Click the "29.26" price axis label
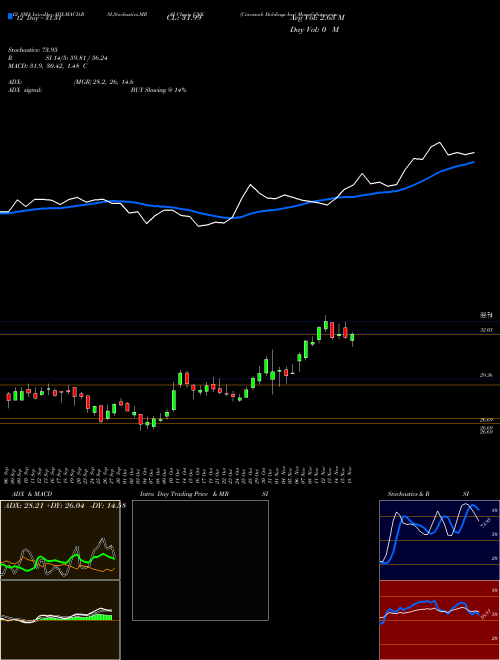The image size is (500, 660). pos(487,375)
